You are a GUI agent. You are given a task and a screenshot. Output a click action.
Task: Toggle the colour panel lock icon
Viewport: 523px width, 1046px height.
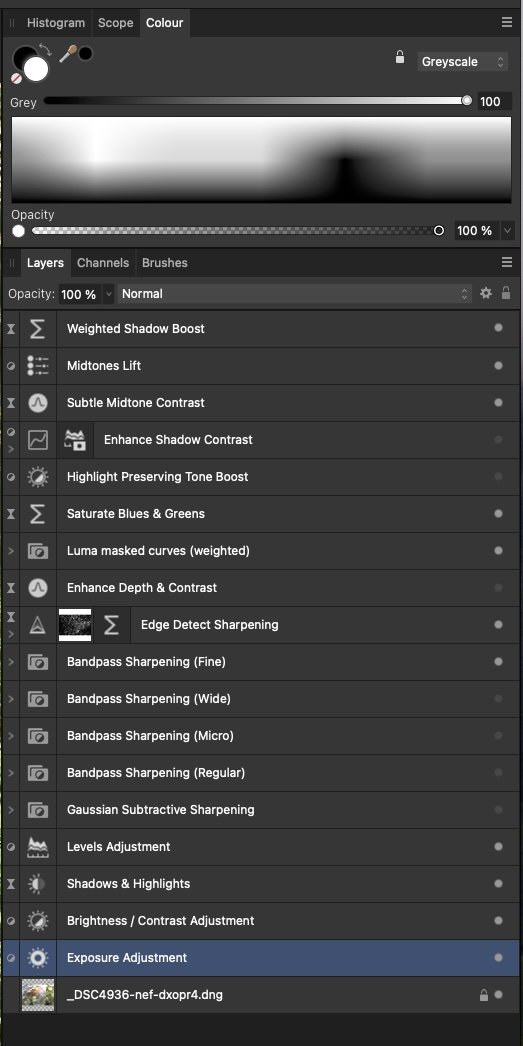click(400, 57)
